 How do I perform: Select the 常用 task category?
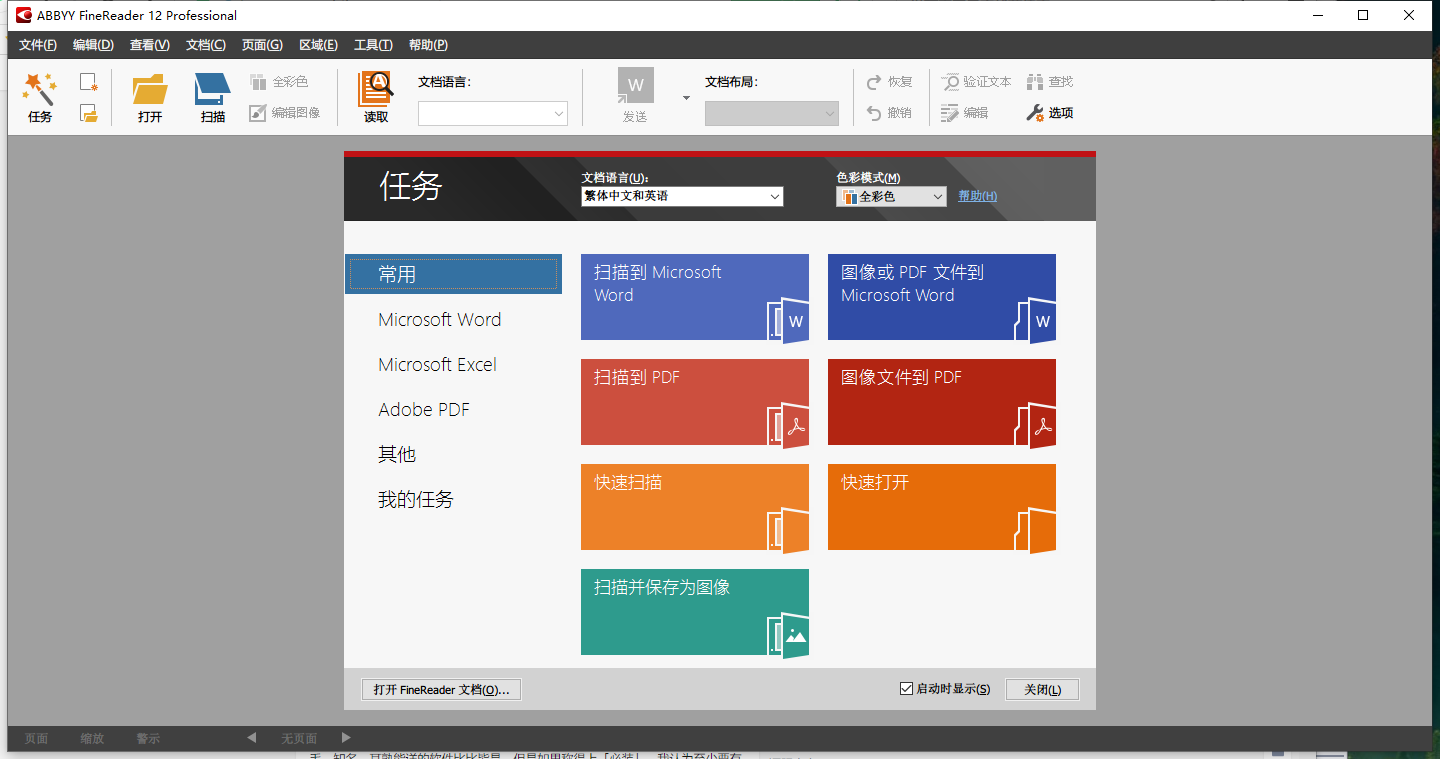click(x=454, y=274)
